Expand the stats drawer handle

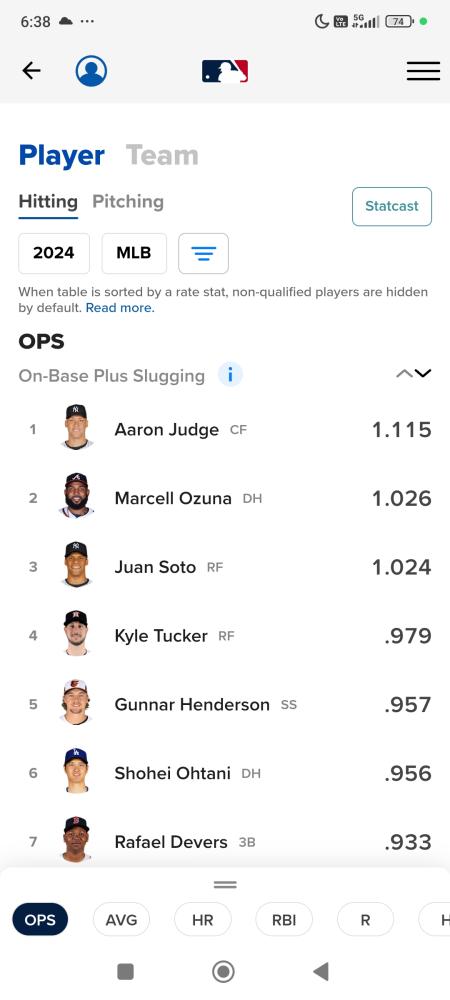click(225, 885)
